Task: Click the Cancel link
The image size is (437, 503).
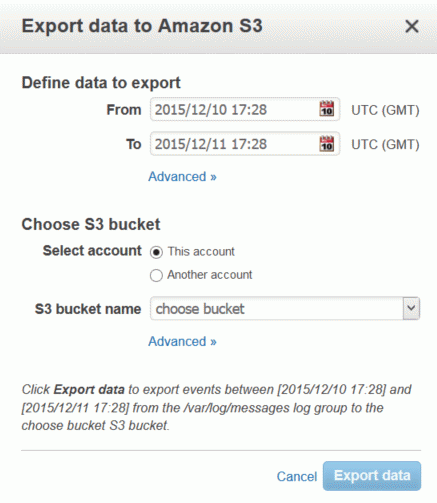Action: pyautogui.click(x=297, y=476)
